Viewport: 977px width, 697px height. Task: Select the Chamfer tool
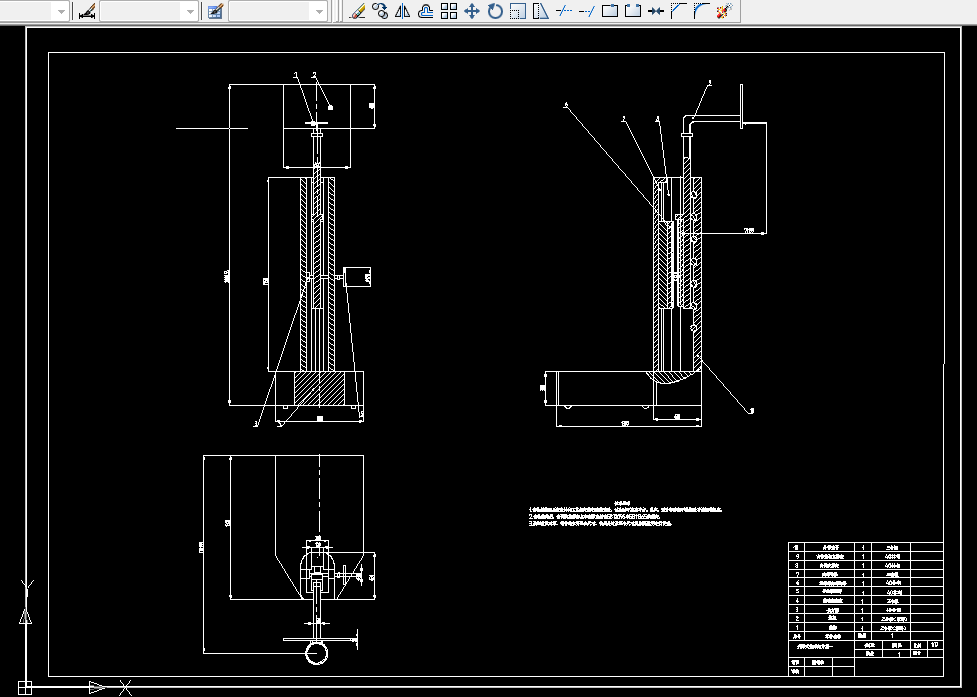point(679,11)
